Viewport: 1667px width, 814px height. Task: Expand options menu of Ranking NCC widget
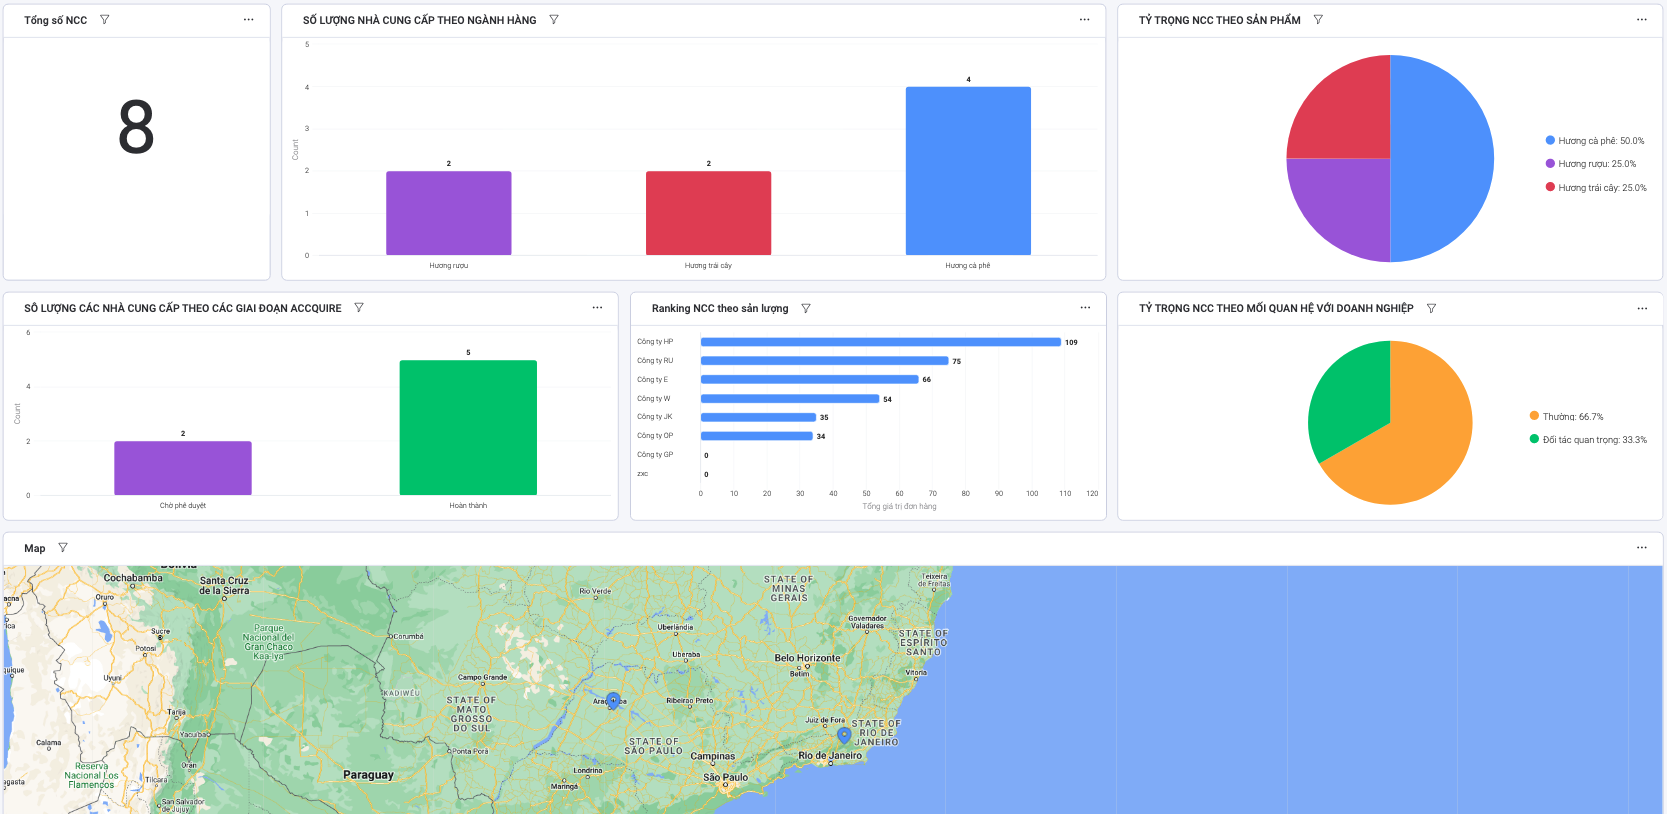click(x=1085, y=308)
